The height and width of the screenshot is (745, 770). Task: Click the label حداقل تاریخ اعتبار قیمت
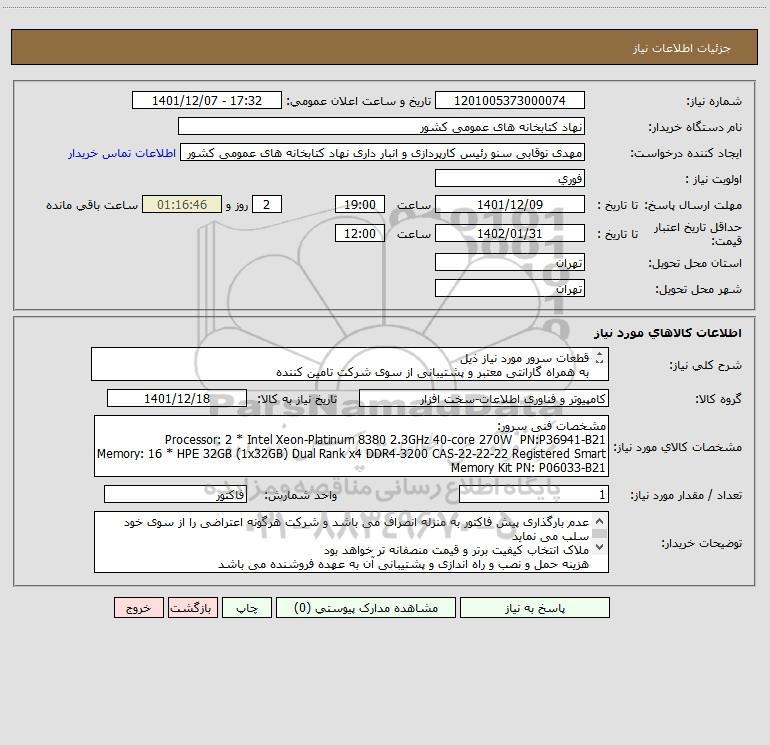tap(698, 234)
